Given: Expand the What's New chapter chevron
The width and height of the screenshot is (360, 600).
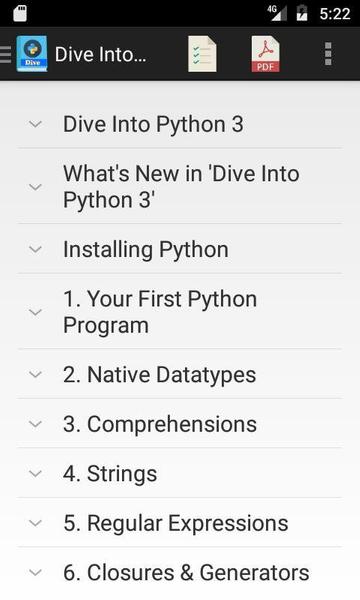Looking at the screenshot, I should (35, 187).
